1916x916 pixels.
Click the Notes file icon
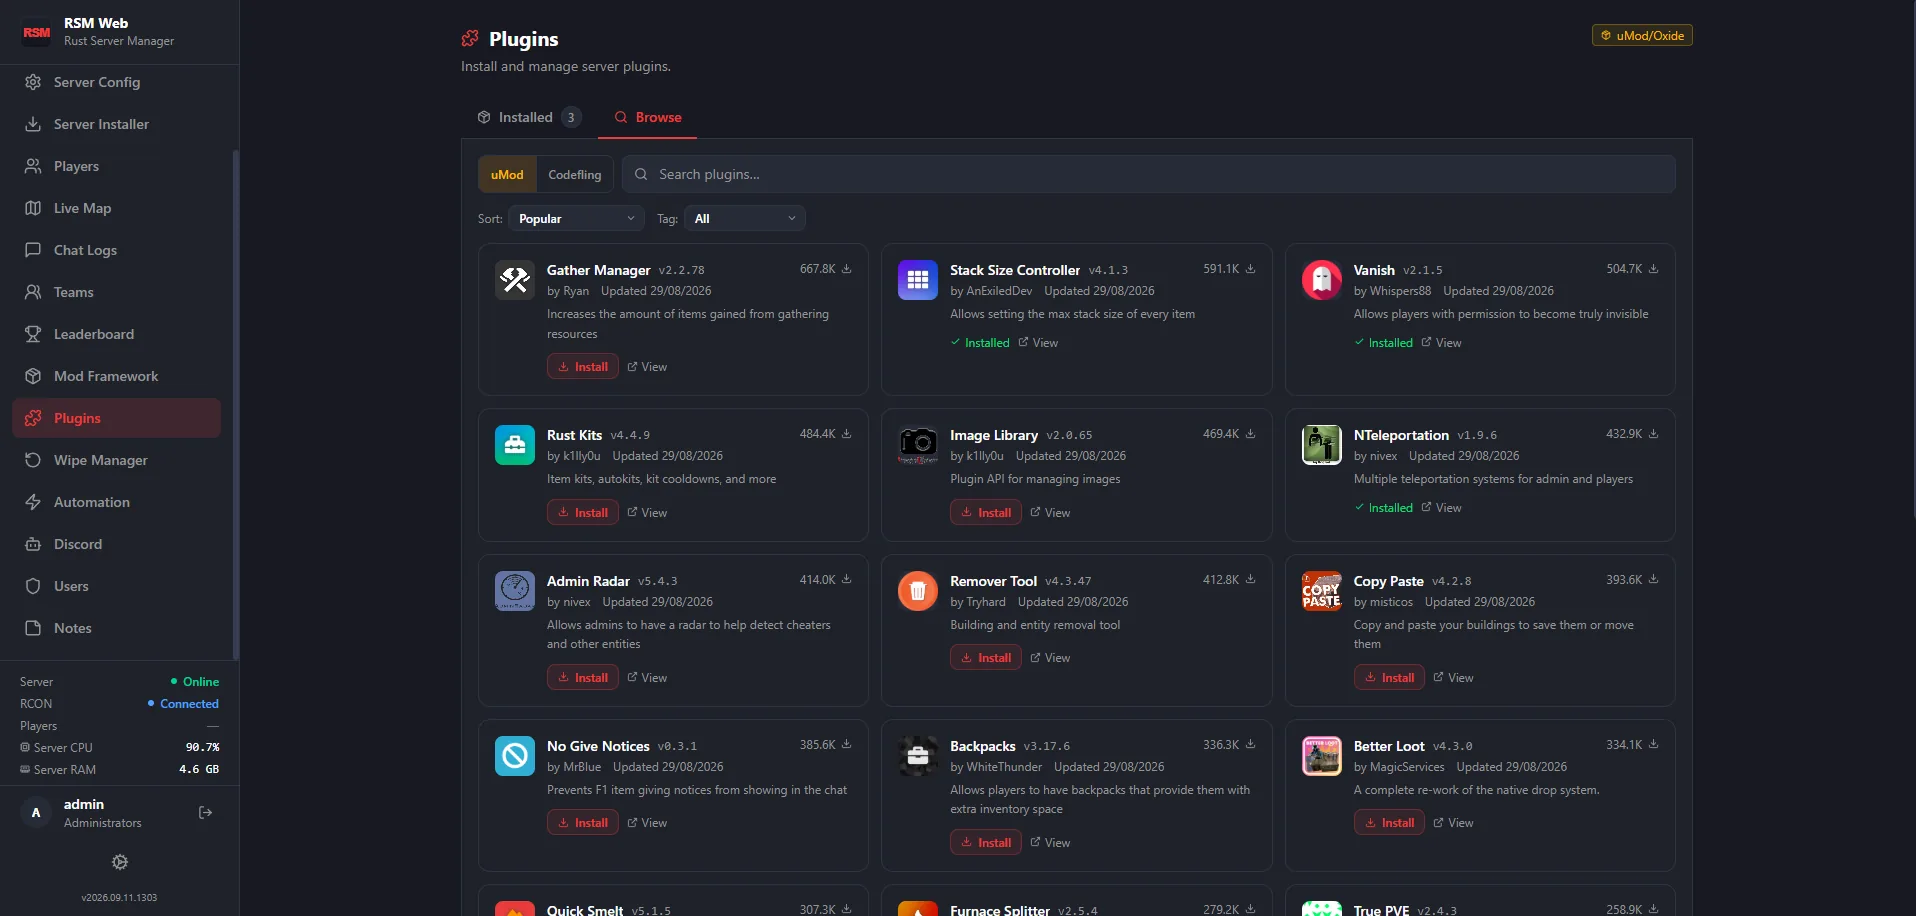pos(33,628)
